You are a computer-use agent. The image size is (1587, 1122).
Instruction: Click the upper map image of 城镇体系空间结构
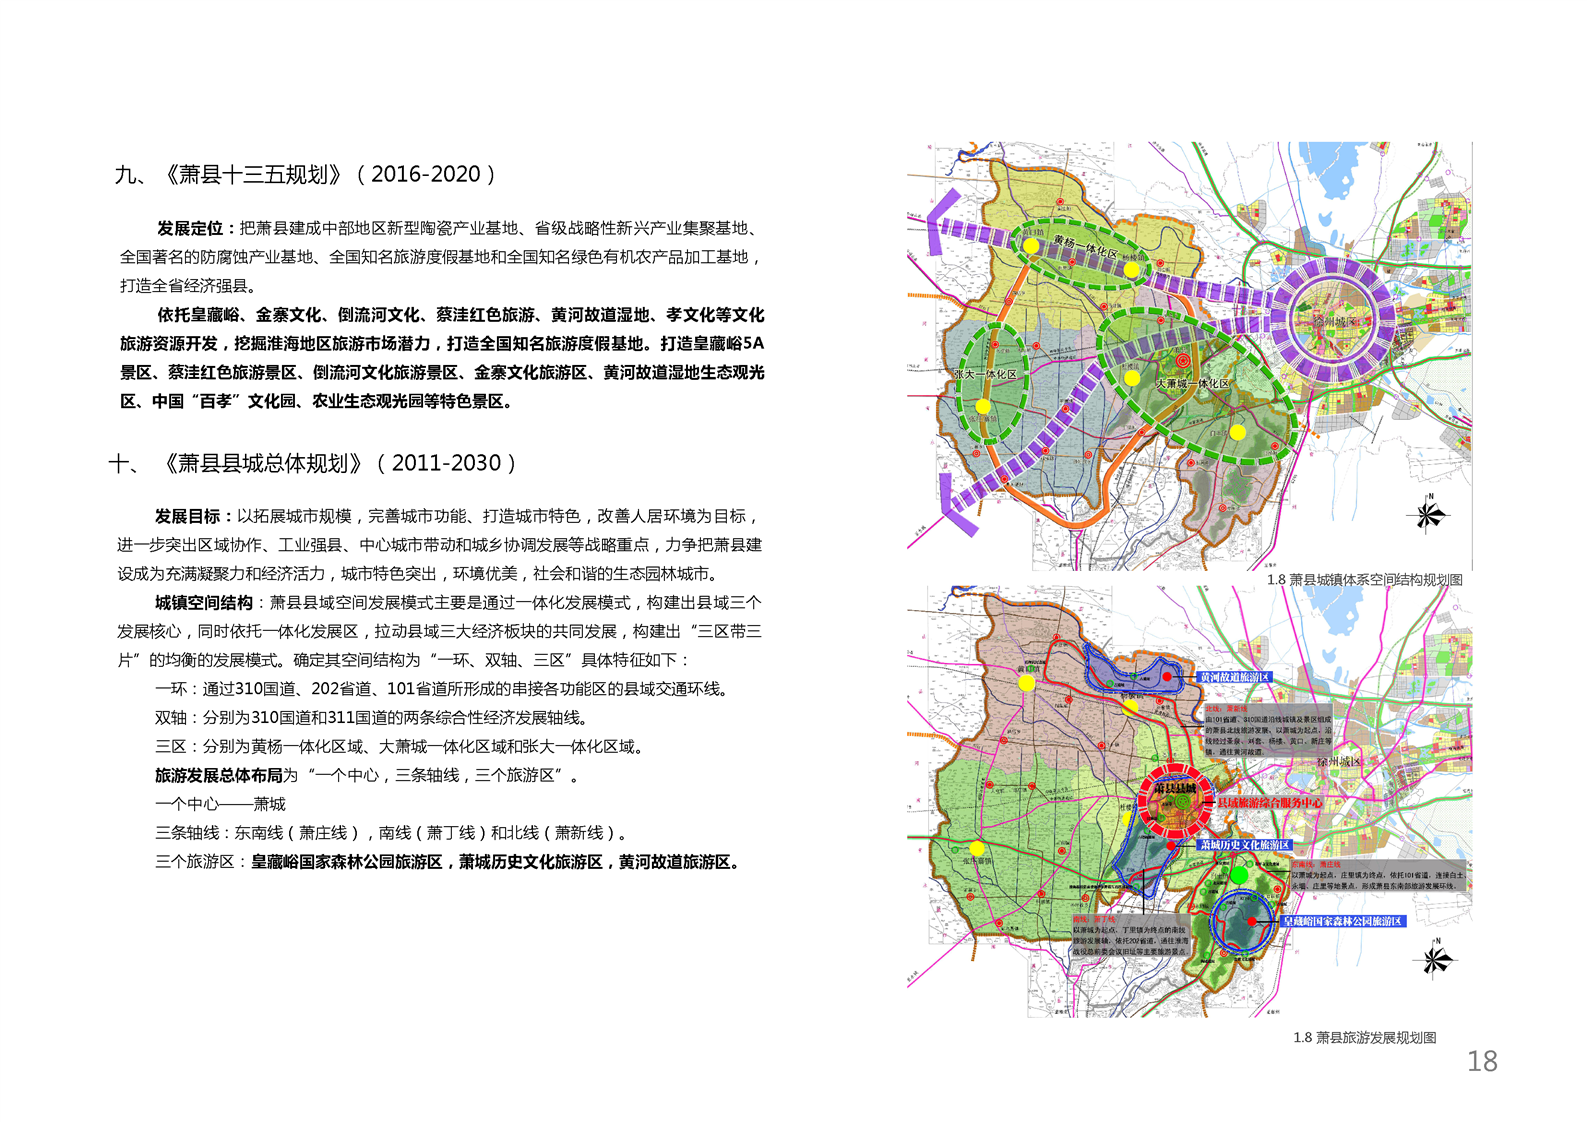[1189, 356]
